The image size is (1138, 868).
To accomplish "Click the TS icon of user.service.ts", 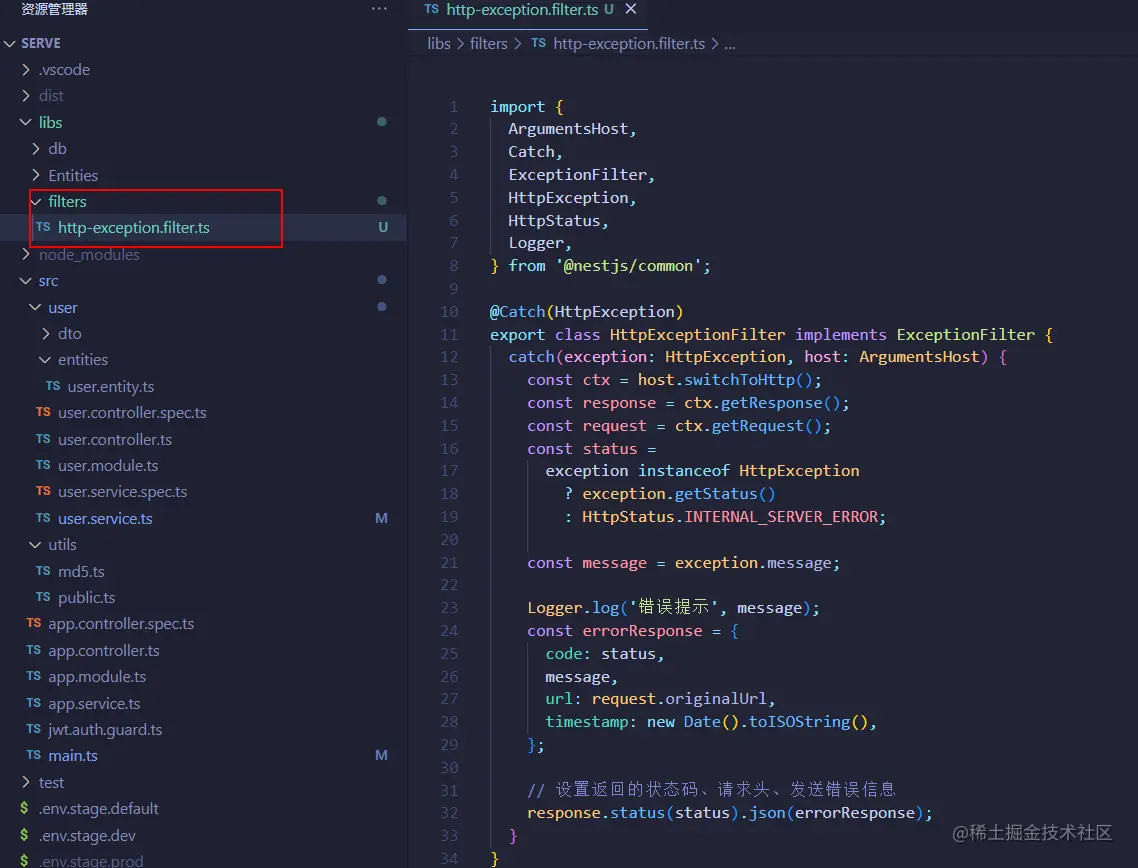I will pyautogui.click(x=44, y=517).
